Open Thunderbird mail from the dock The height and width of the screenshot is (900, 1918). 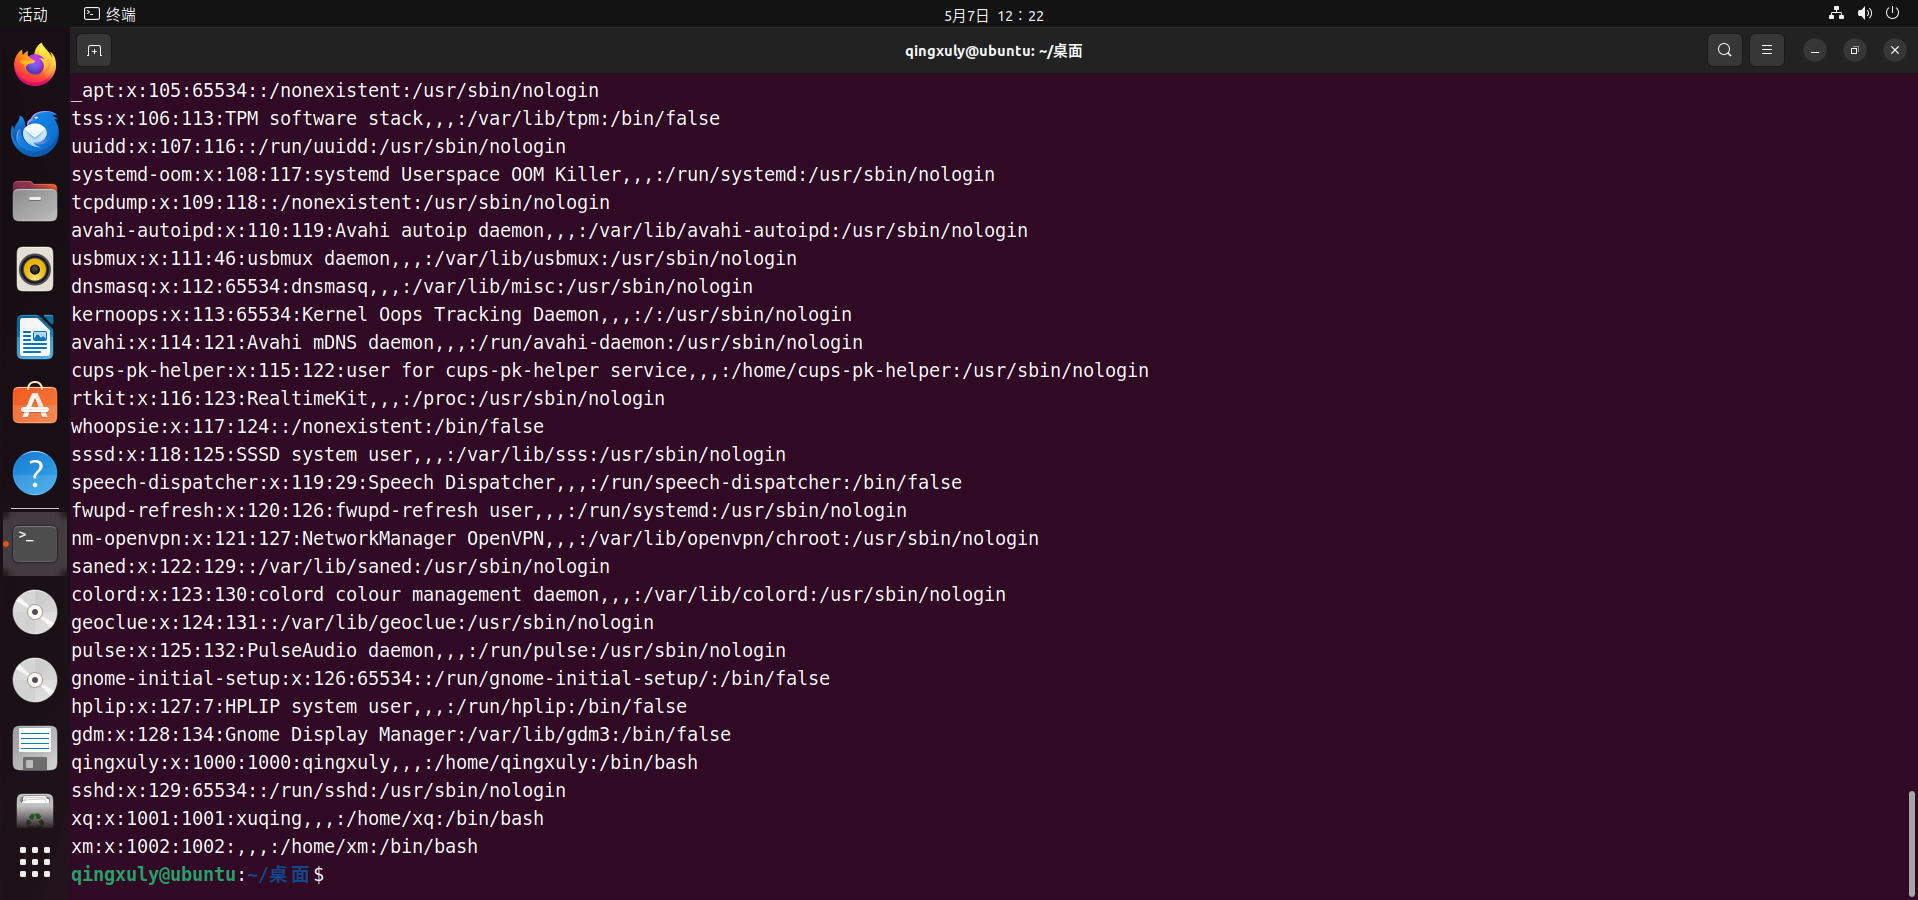(x=35, y=134)
